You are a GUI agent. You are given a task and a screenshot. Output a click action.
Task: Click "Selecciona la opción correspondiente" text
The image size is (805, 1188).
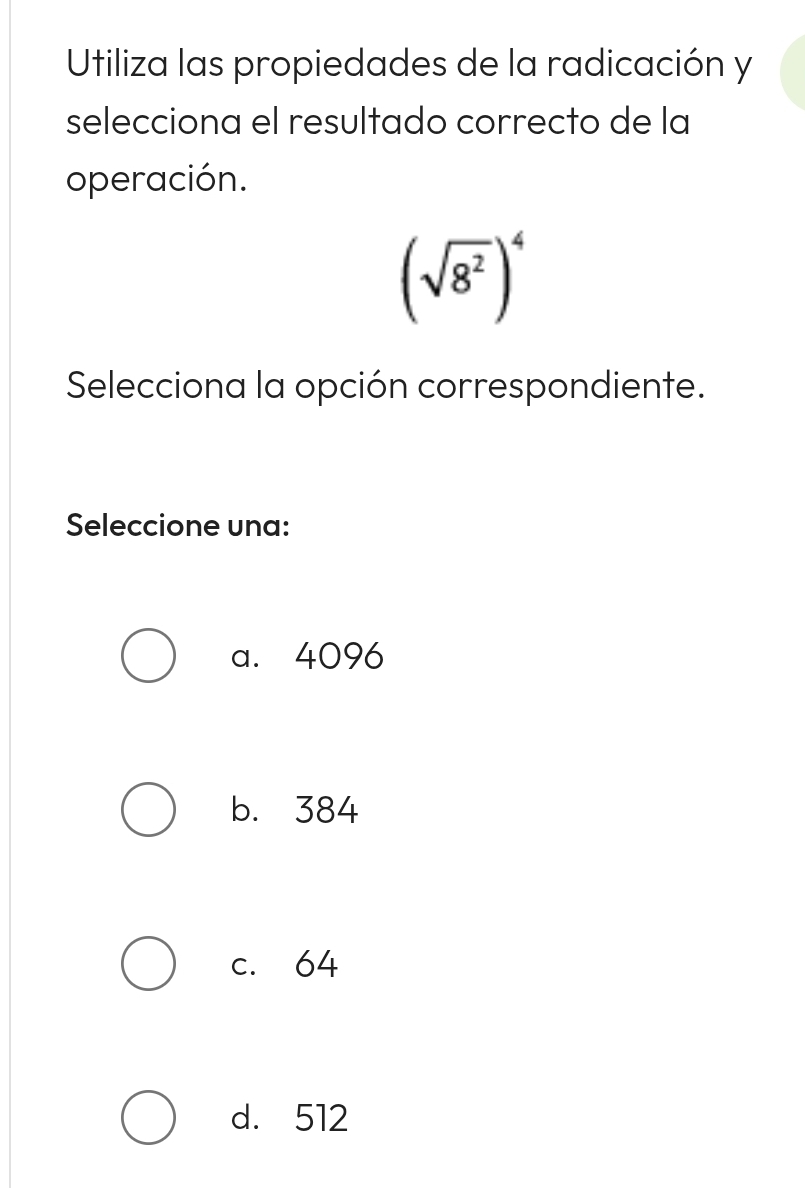(381, 387)
